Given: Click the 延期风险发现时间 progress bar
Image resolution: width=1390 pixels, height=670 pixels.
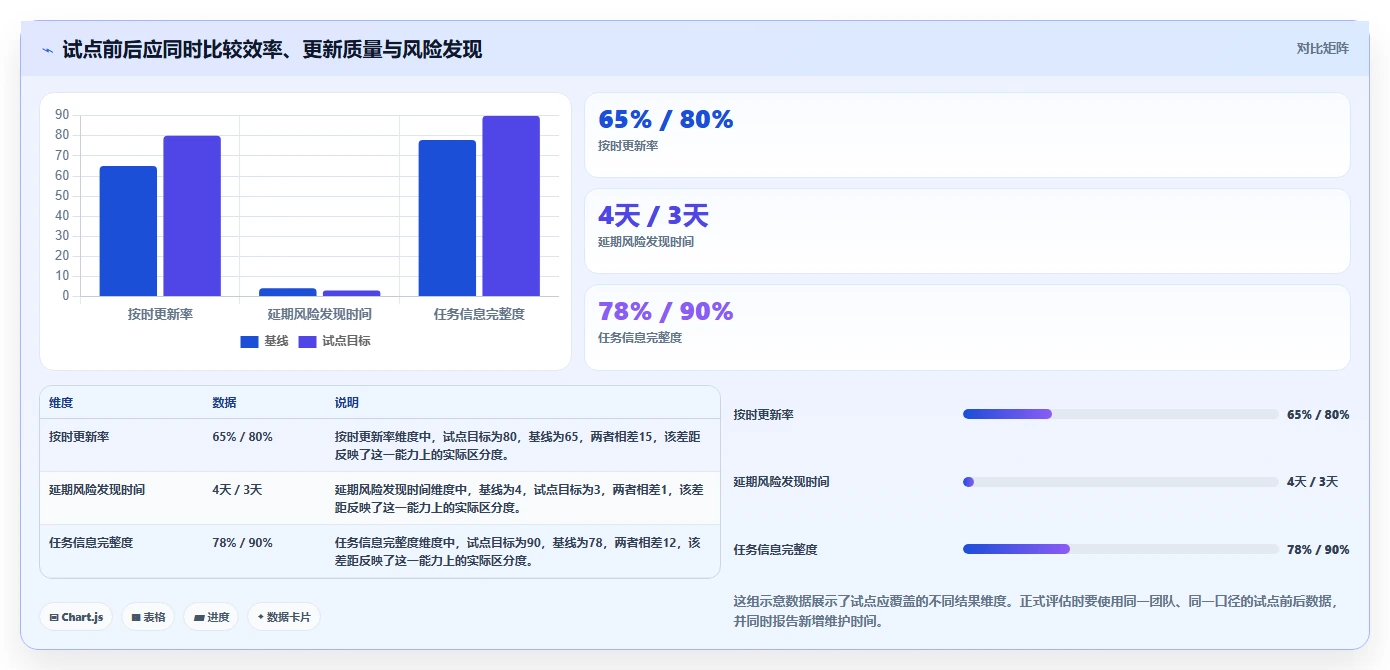Looking at the screenshot, I should coord(1120,482).
